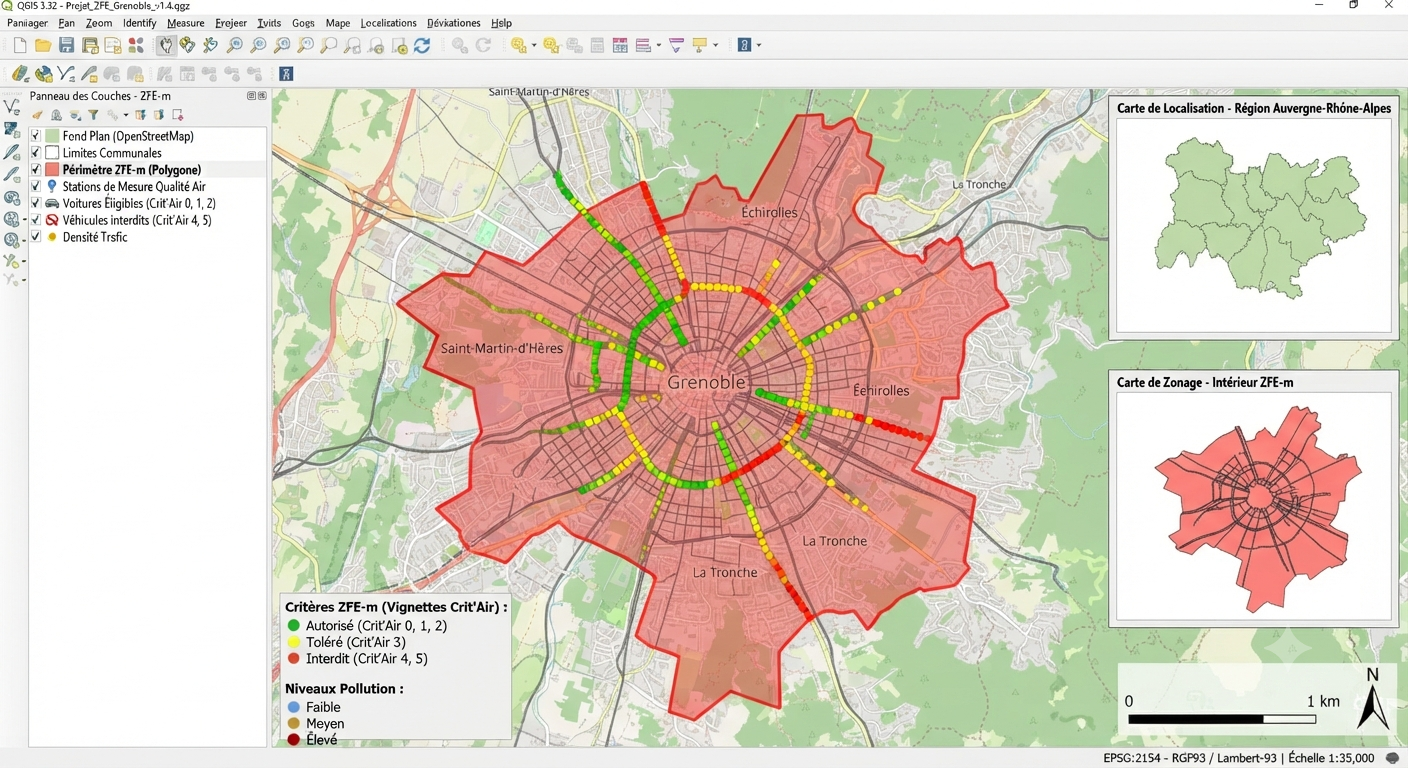Click the top vector layer icon on left toolbar
The width and height of the screenshot is (1408, 768).
coord(12,106)
